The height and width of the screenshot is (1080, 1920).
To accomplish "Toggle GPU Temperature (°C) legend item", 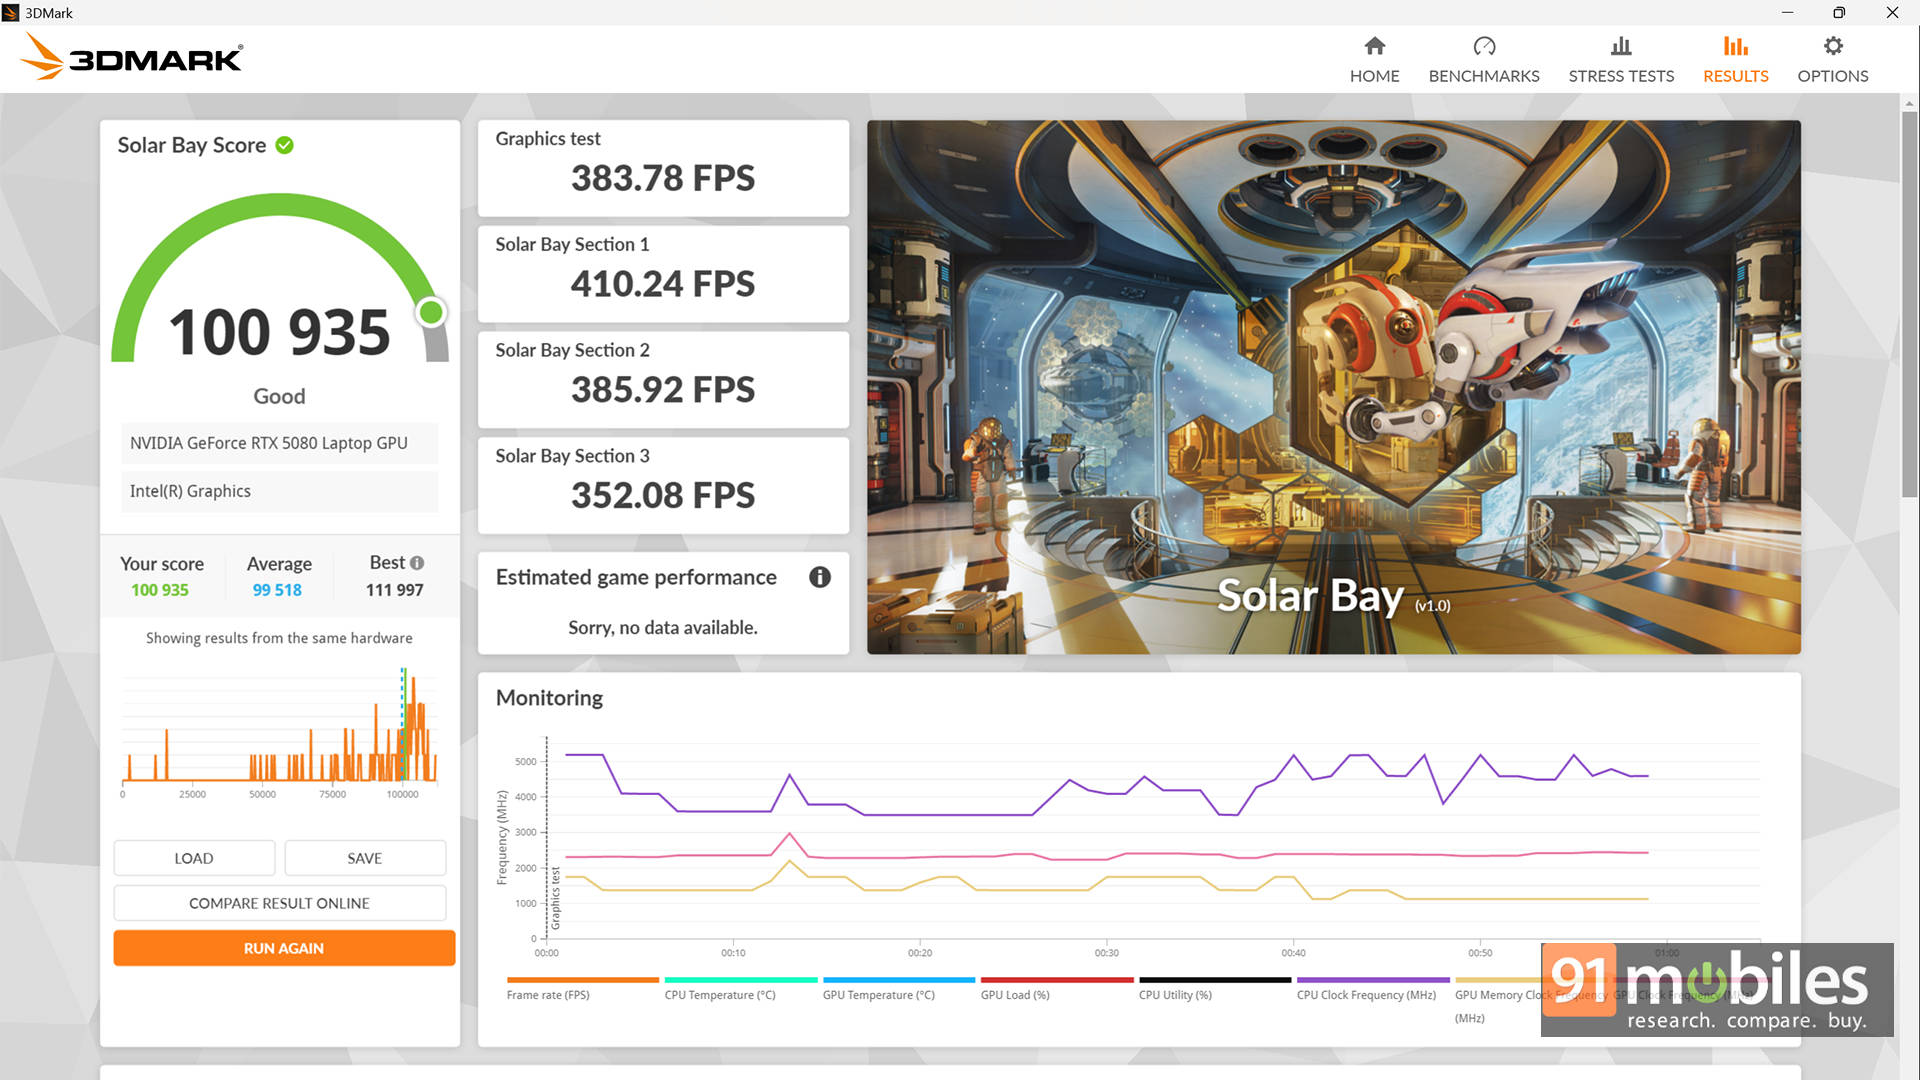I will tap(879, 995).
